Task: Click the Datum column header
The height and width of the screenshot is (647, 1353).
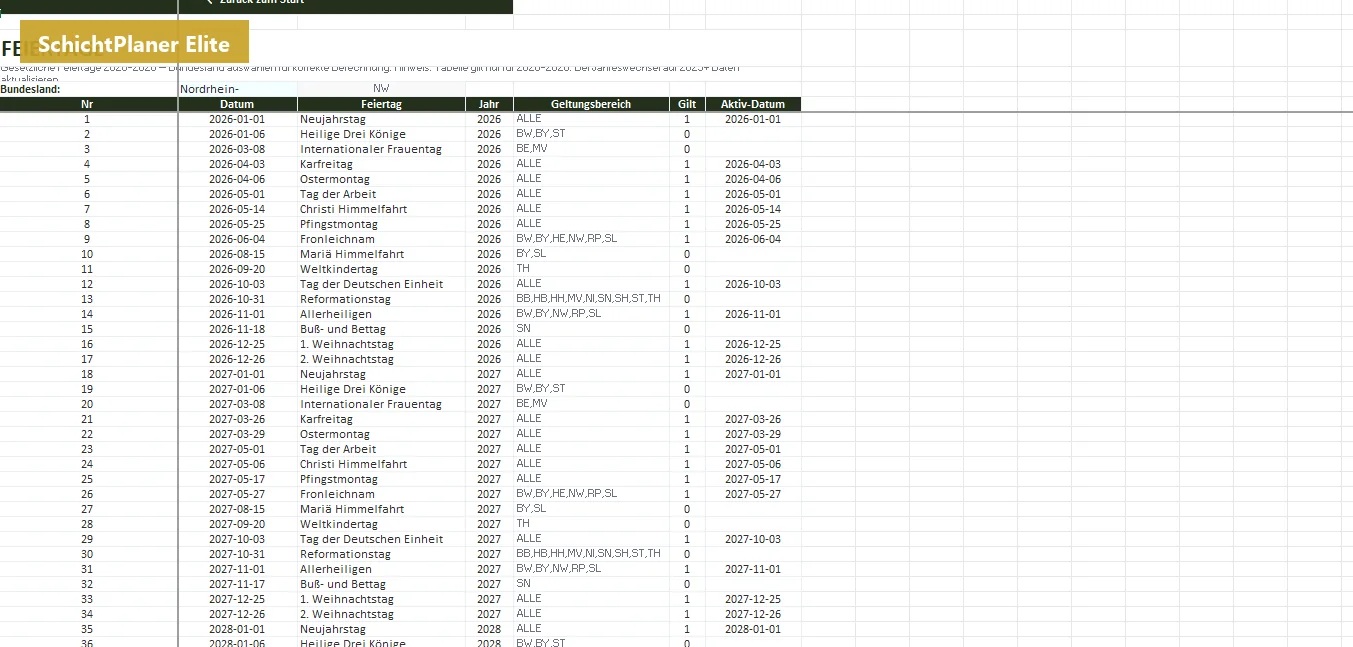Action: [x=237, y=104]
